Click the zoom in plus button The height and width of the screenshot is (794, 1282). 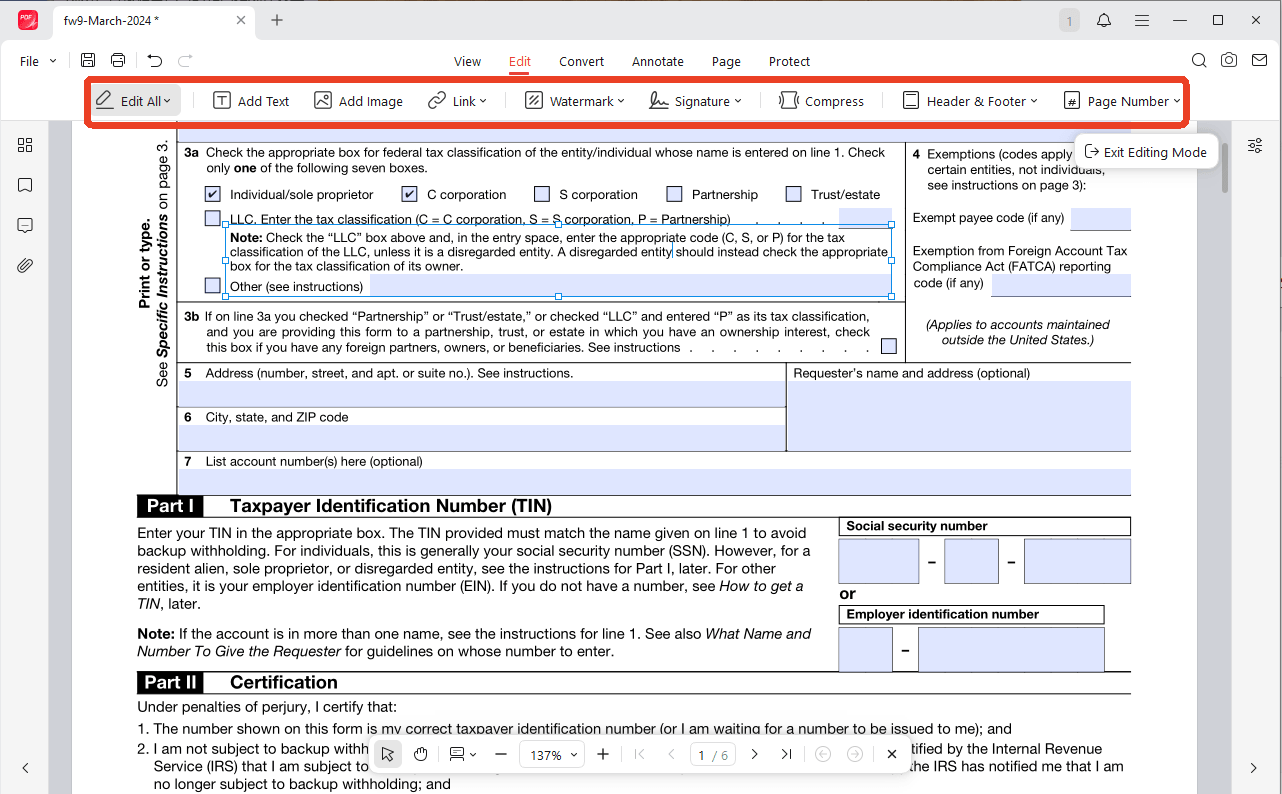click(x=603, y=754)
